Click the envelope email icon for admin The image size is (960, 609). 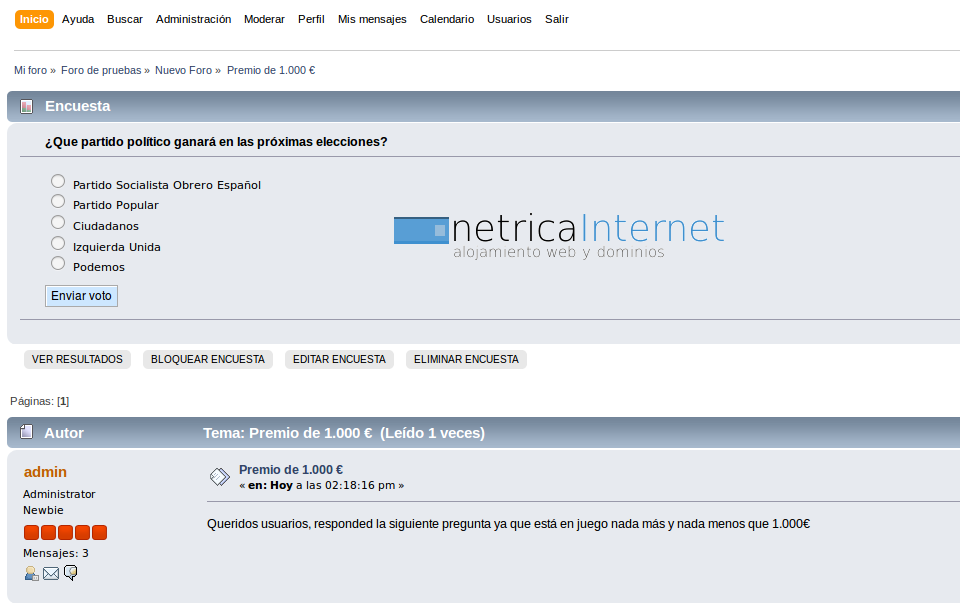(51, 573)
